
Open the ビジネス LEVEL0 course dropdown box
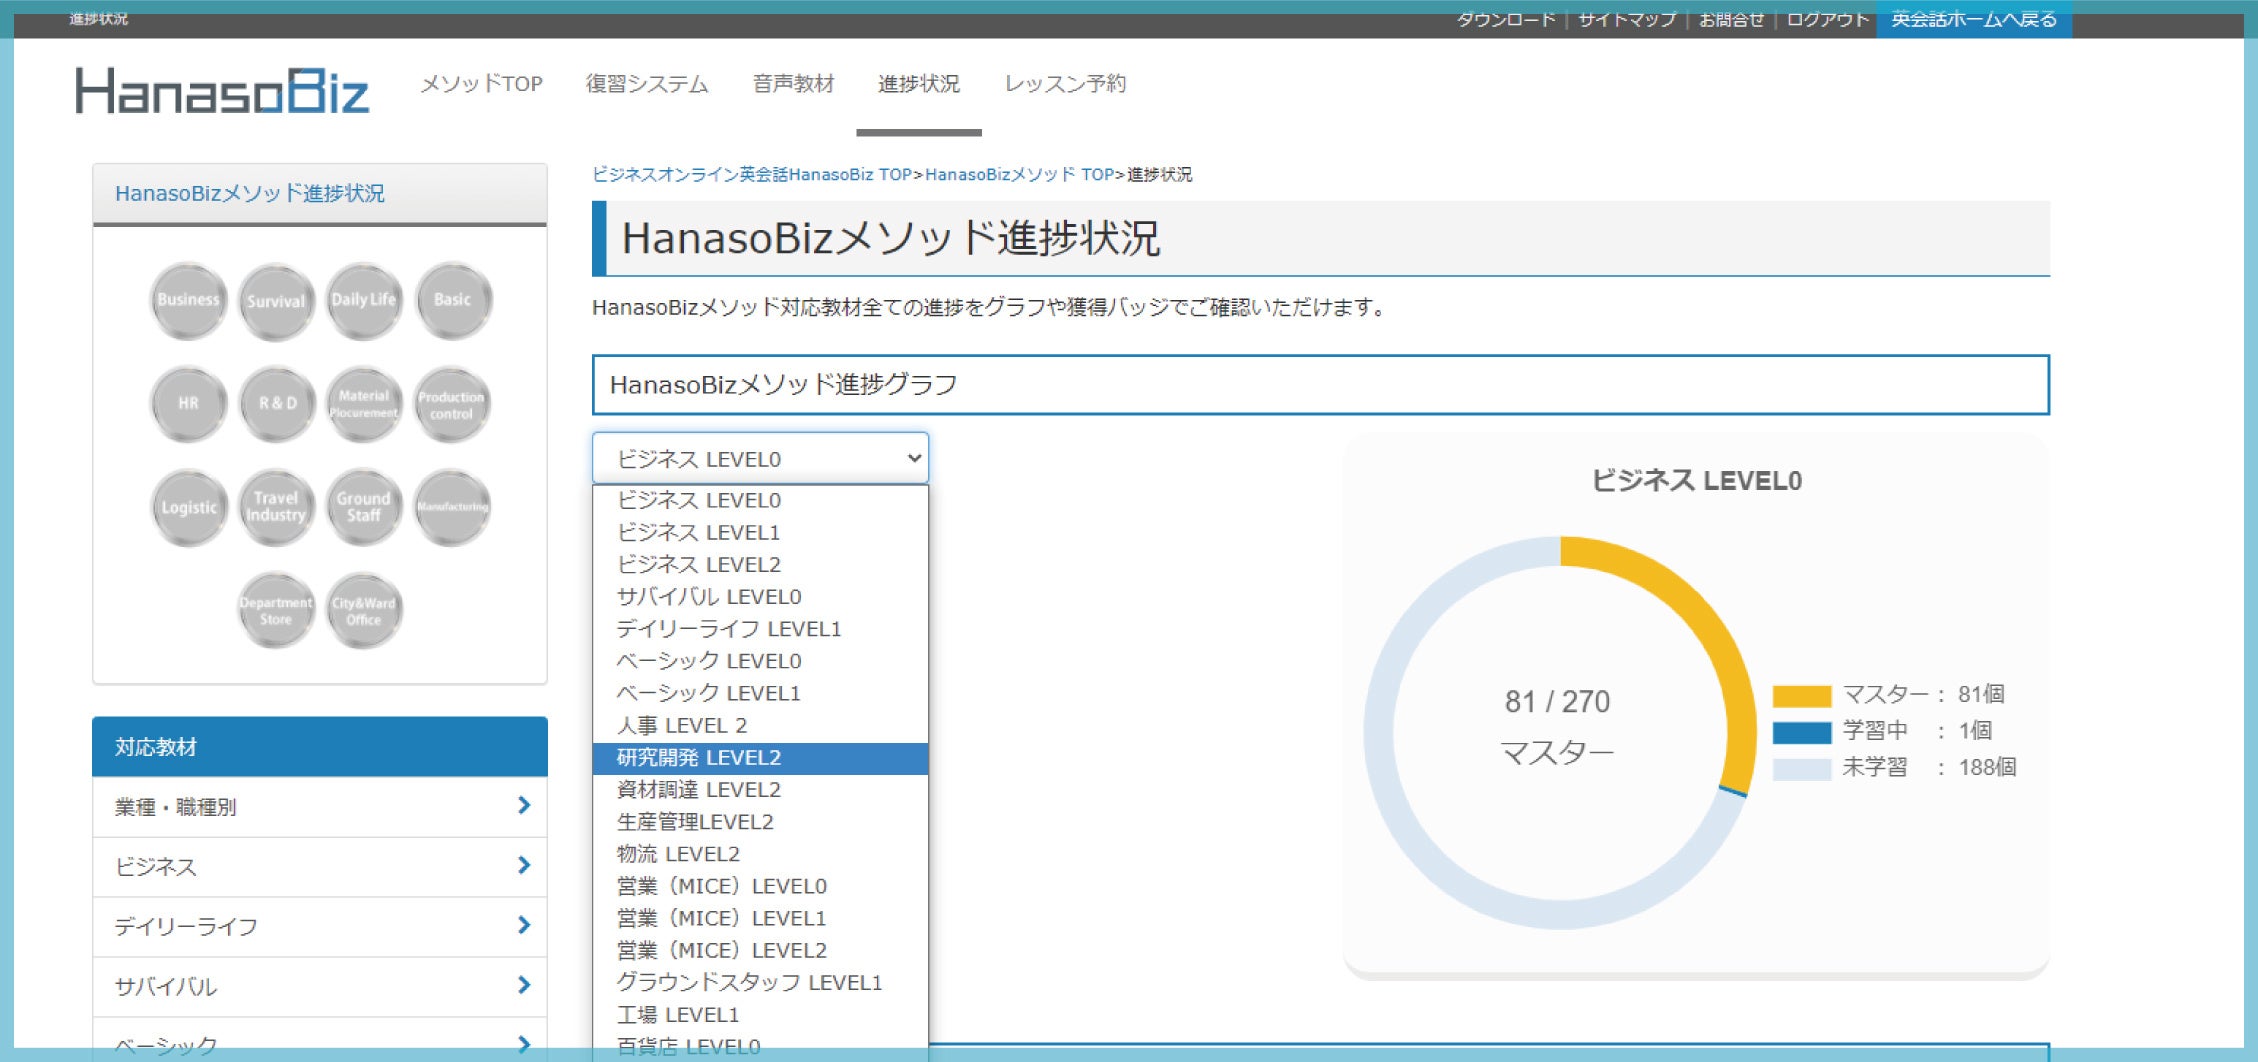760,458
